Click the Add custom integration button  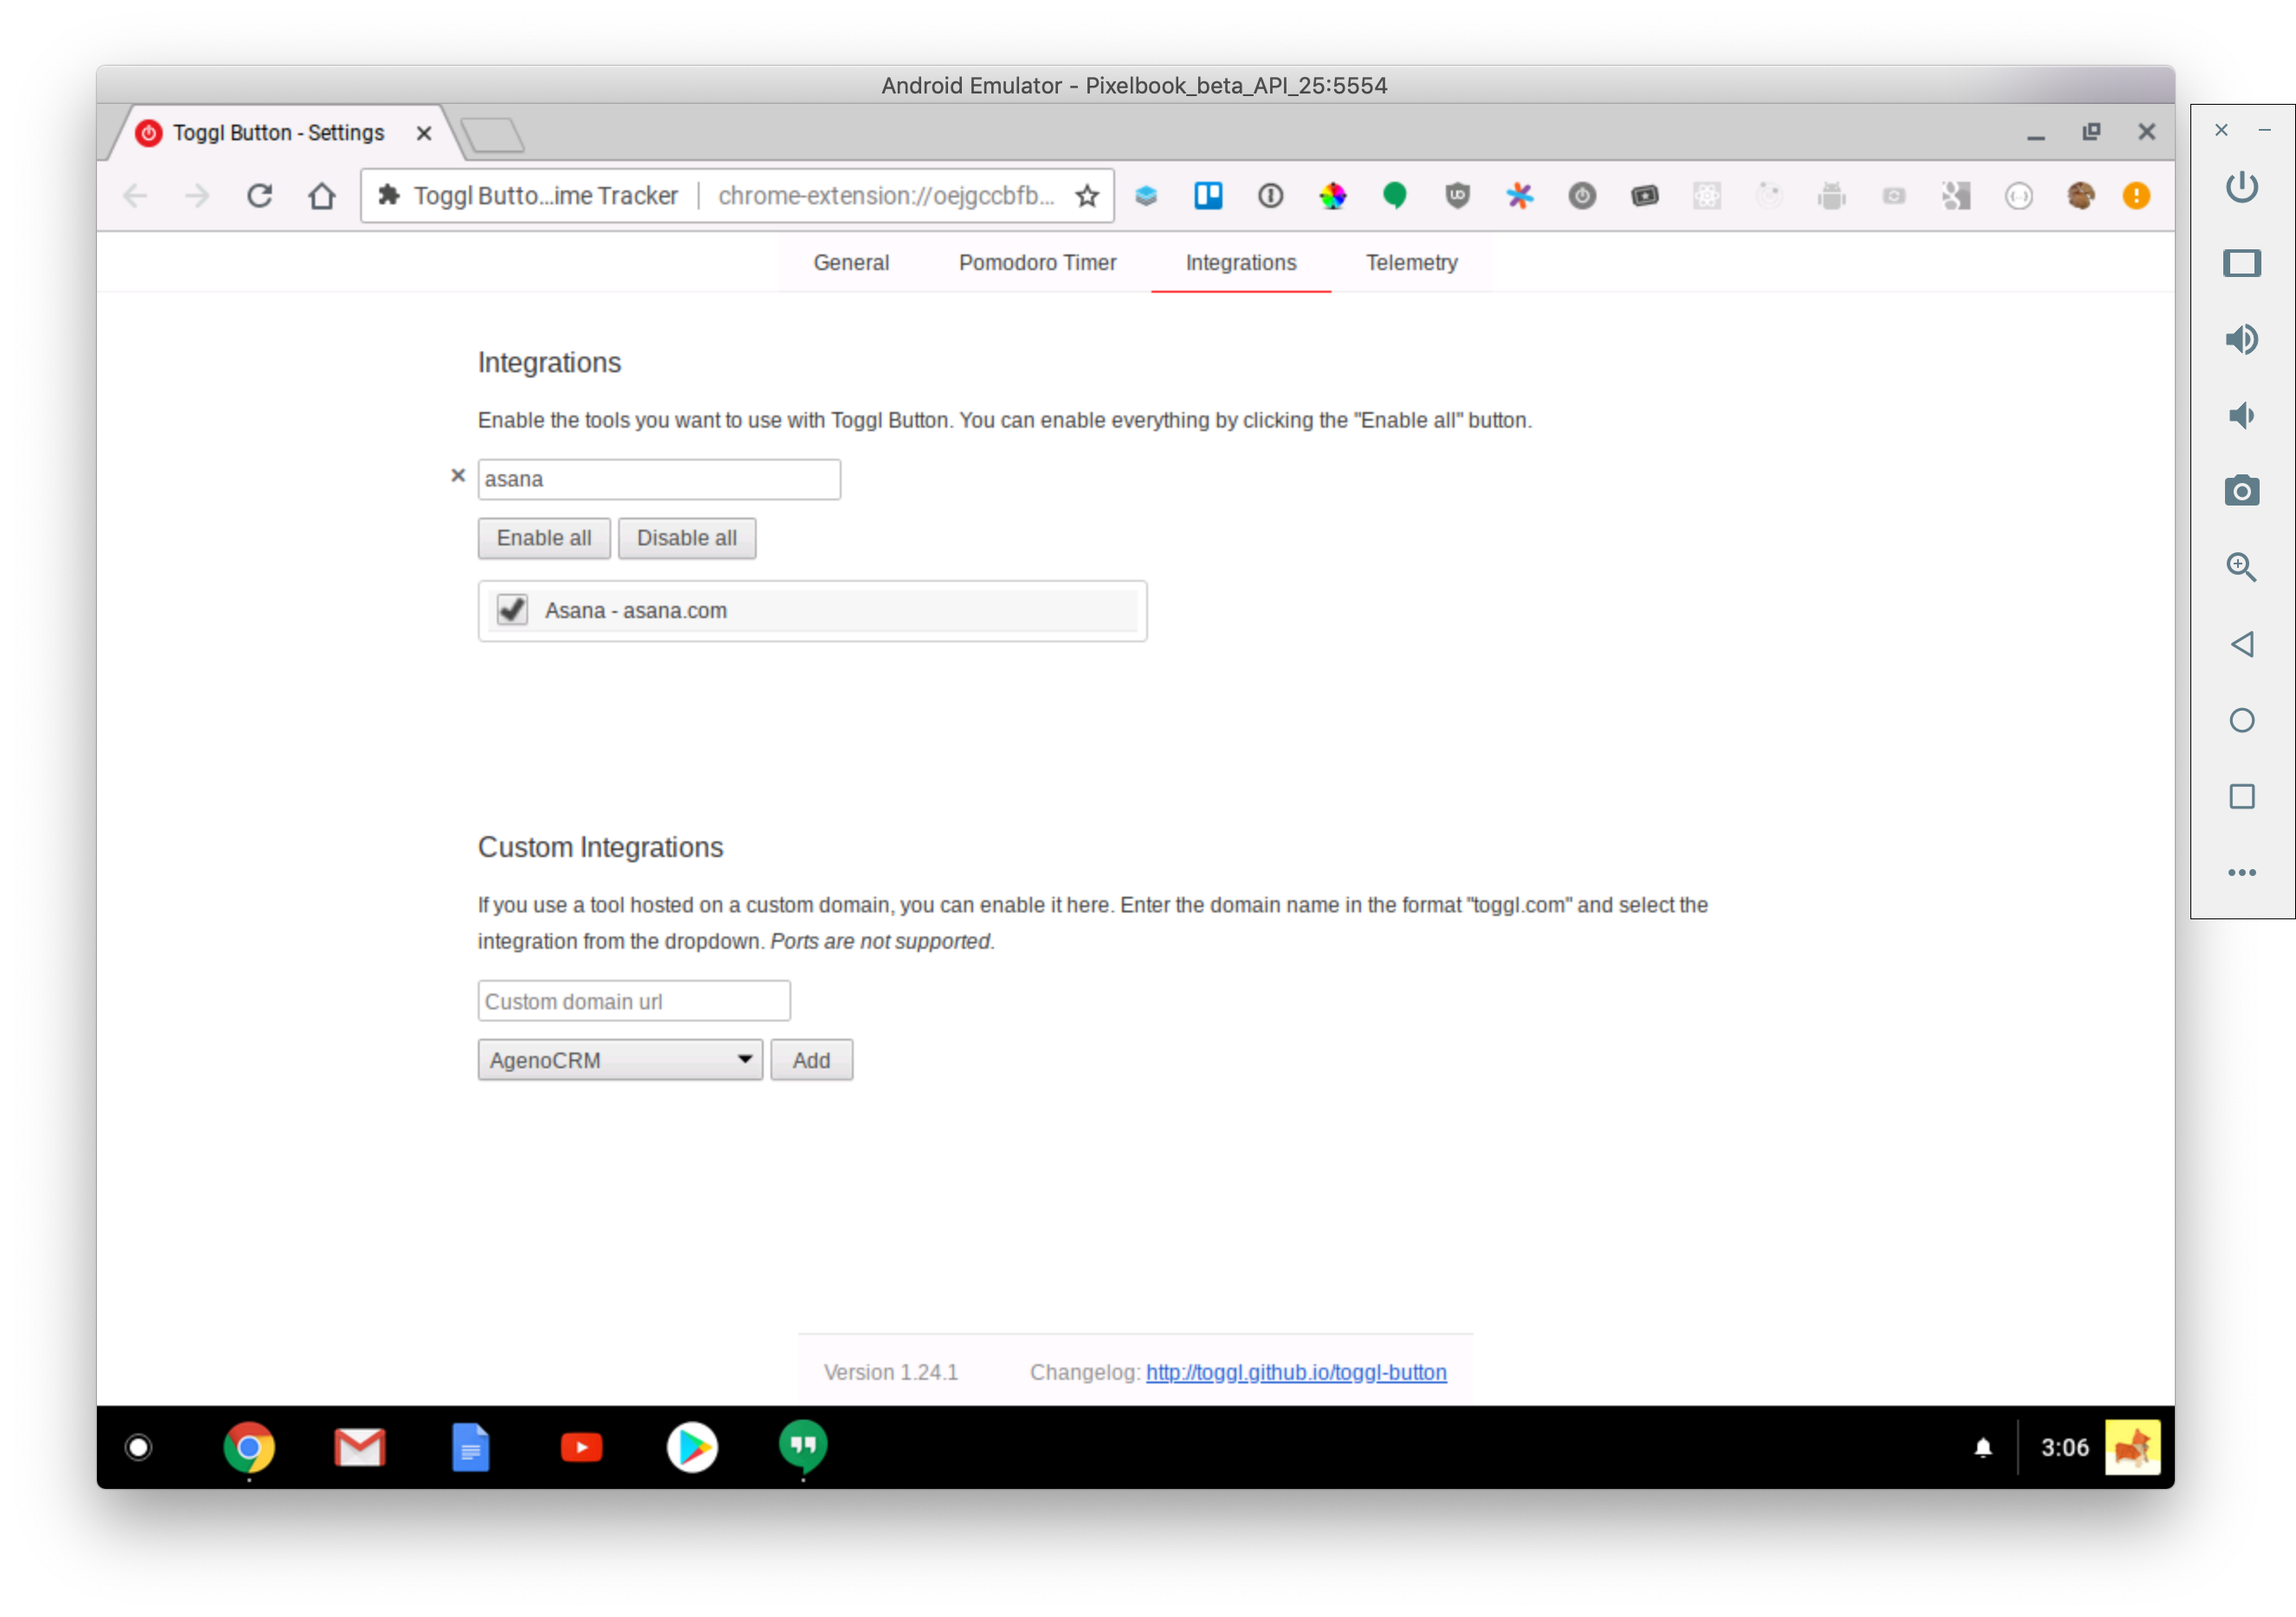click(x=811, y=1060)
